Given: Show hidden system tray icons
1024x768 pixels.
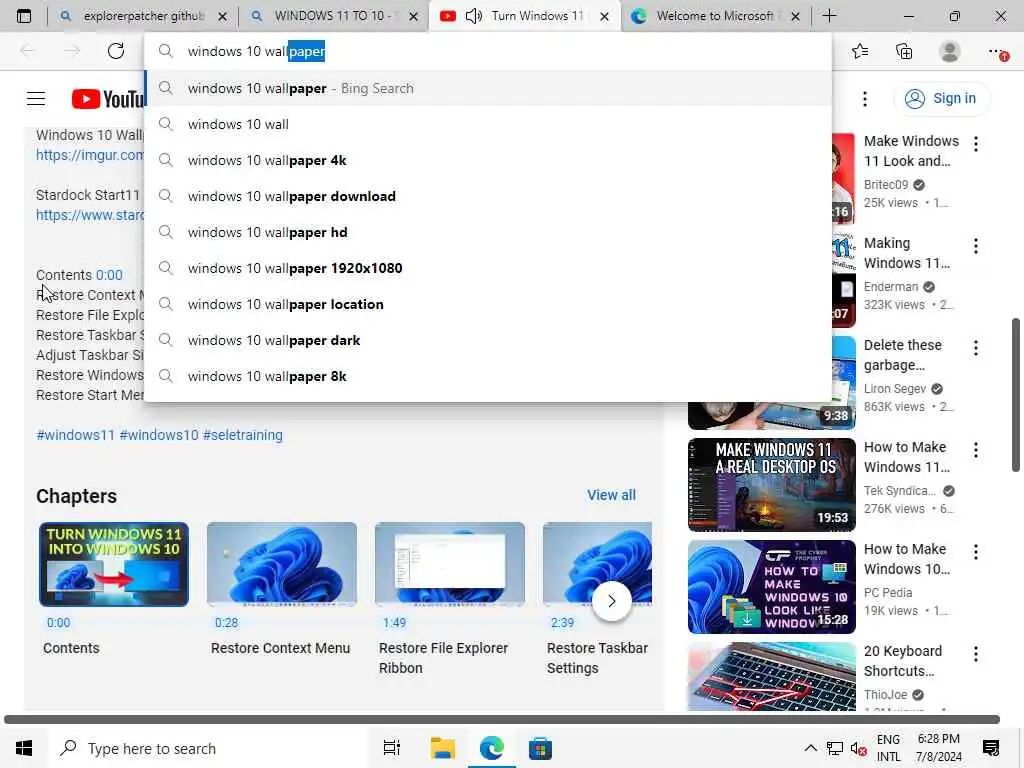Looking at the screenshot, I should tap(810, 748).
